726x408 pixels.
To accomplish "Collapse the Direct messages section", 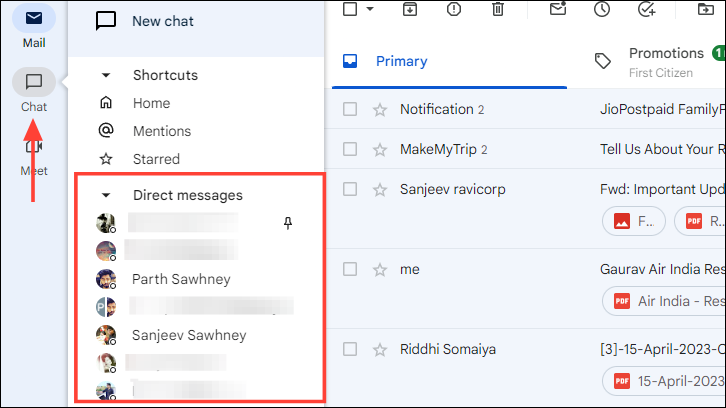I will (x=106, y=195).
